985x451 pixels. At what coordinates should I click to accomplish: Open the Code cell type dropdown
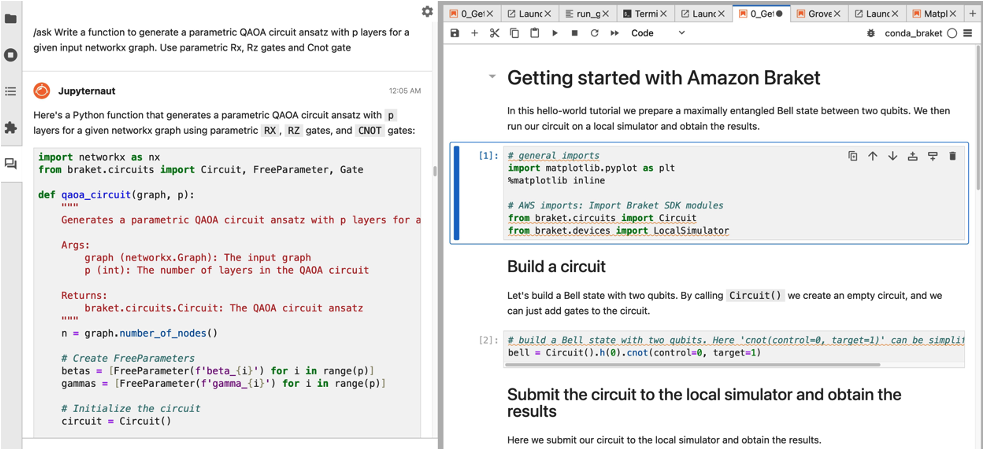tap(658, 33)
